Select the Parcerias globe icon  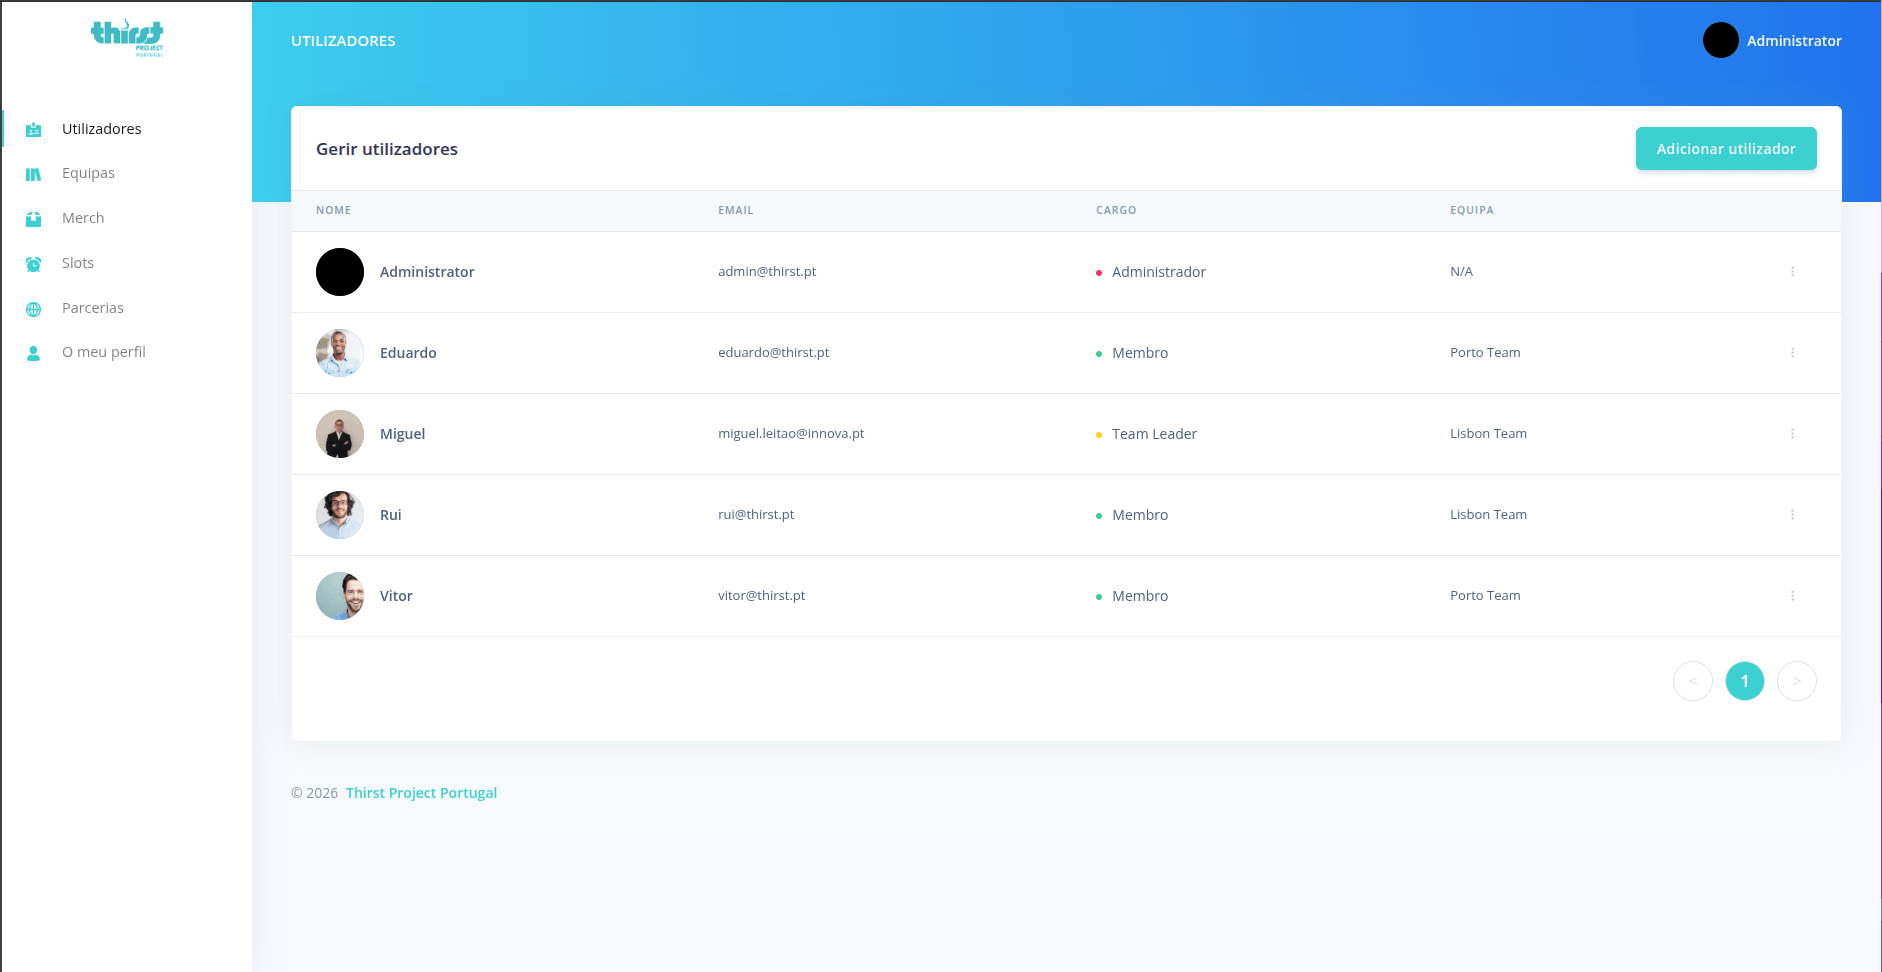coord(33,307)
